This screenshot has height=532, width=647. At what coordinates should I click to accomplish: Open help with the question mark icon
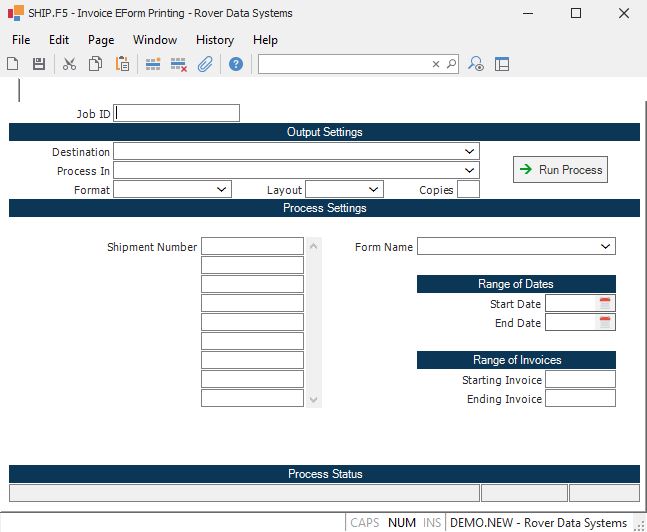[x=236, y=64]
